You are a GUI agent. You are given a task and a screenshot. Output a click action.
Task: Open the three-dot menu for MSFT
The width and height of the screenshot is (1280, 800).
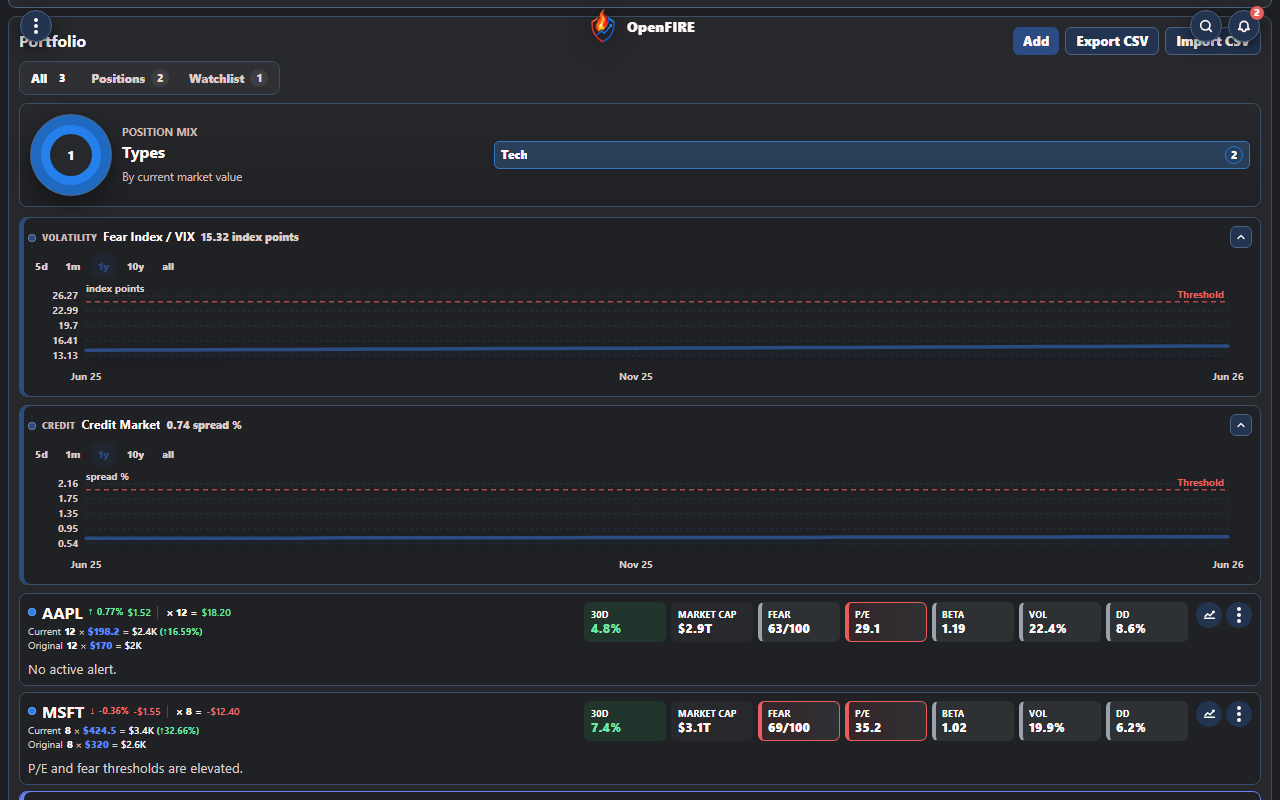click(1239, 714)
